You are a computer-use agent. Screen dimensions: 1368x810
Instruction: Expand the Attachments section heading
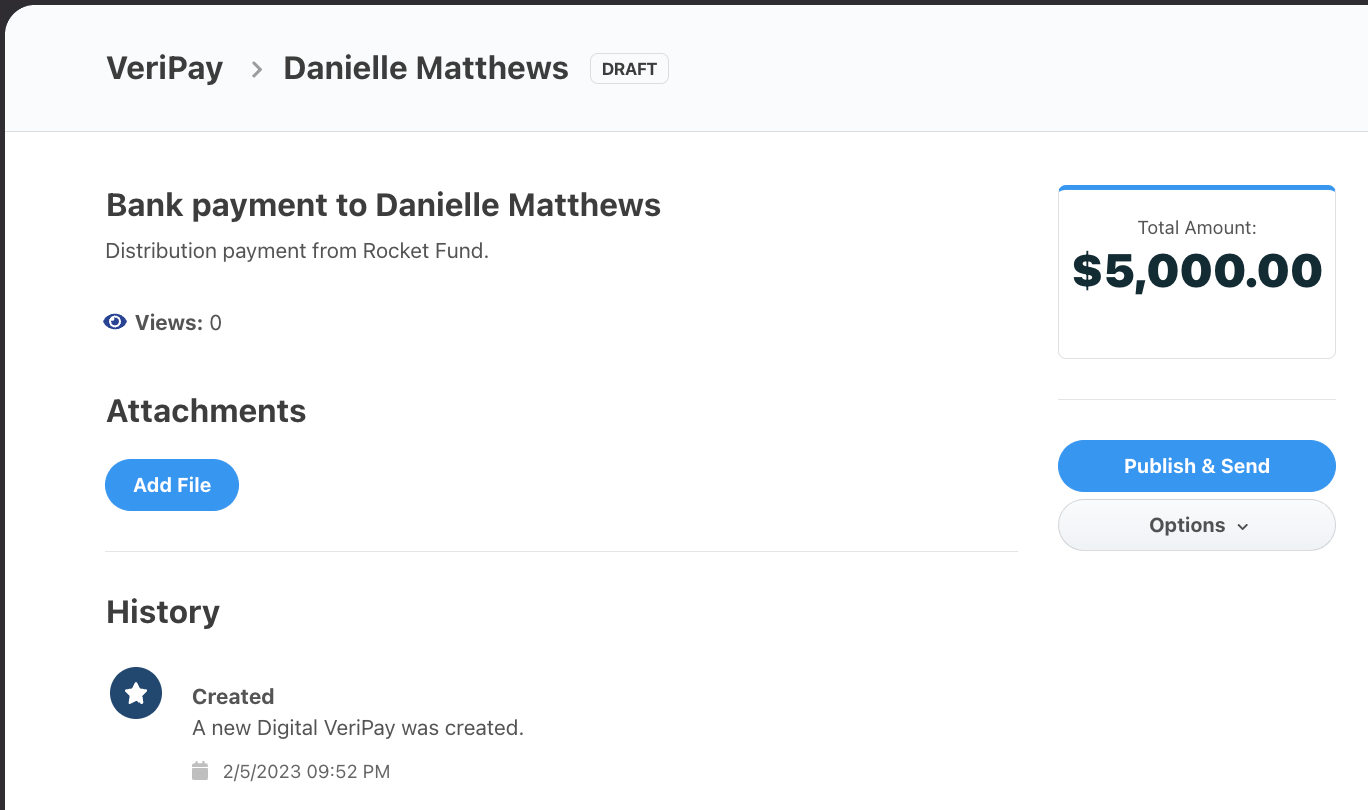[x=205, y=410]
